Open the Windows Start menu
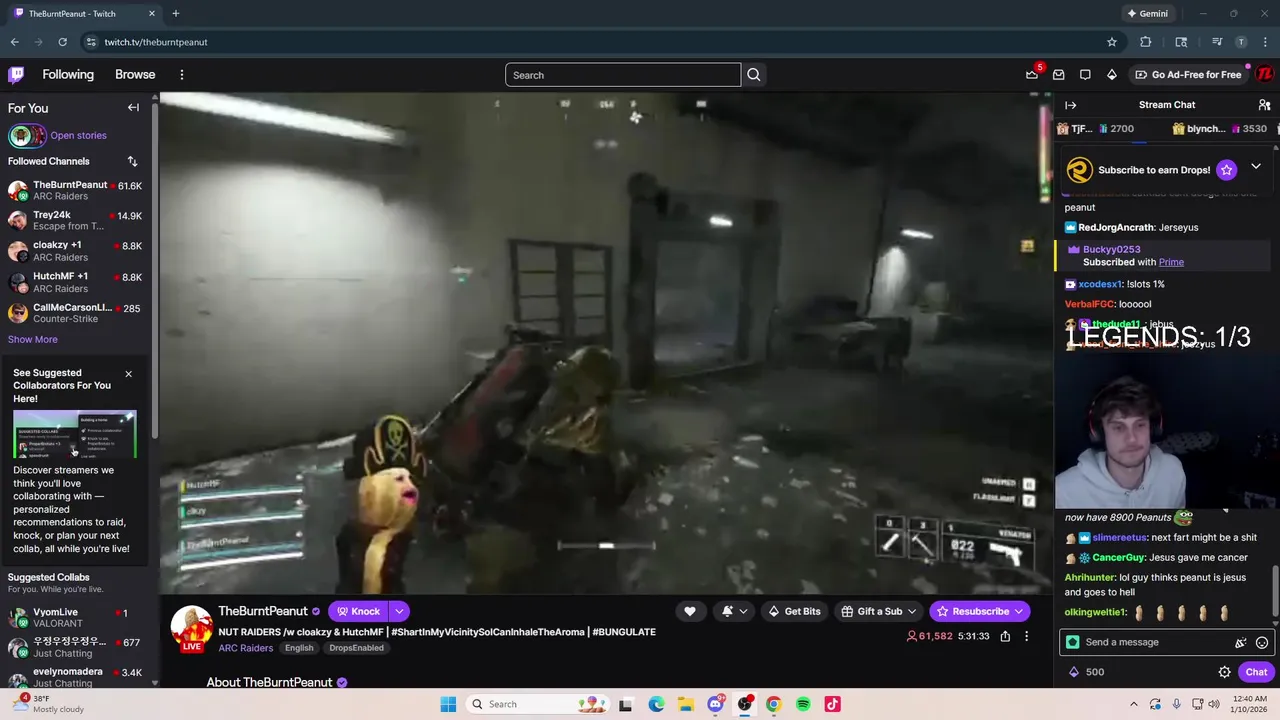 click(x=448, y=704)
